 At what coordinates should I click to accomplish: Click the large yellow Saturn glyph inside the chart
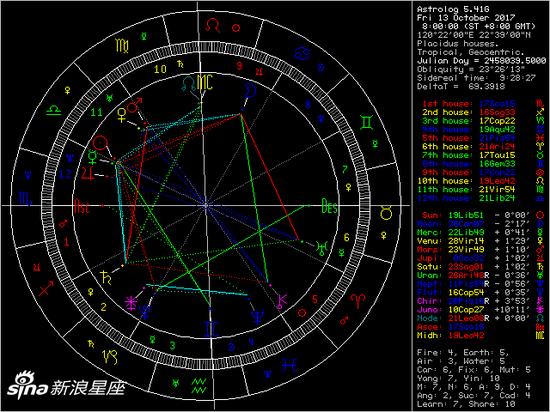click(x=106, y=277)
